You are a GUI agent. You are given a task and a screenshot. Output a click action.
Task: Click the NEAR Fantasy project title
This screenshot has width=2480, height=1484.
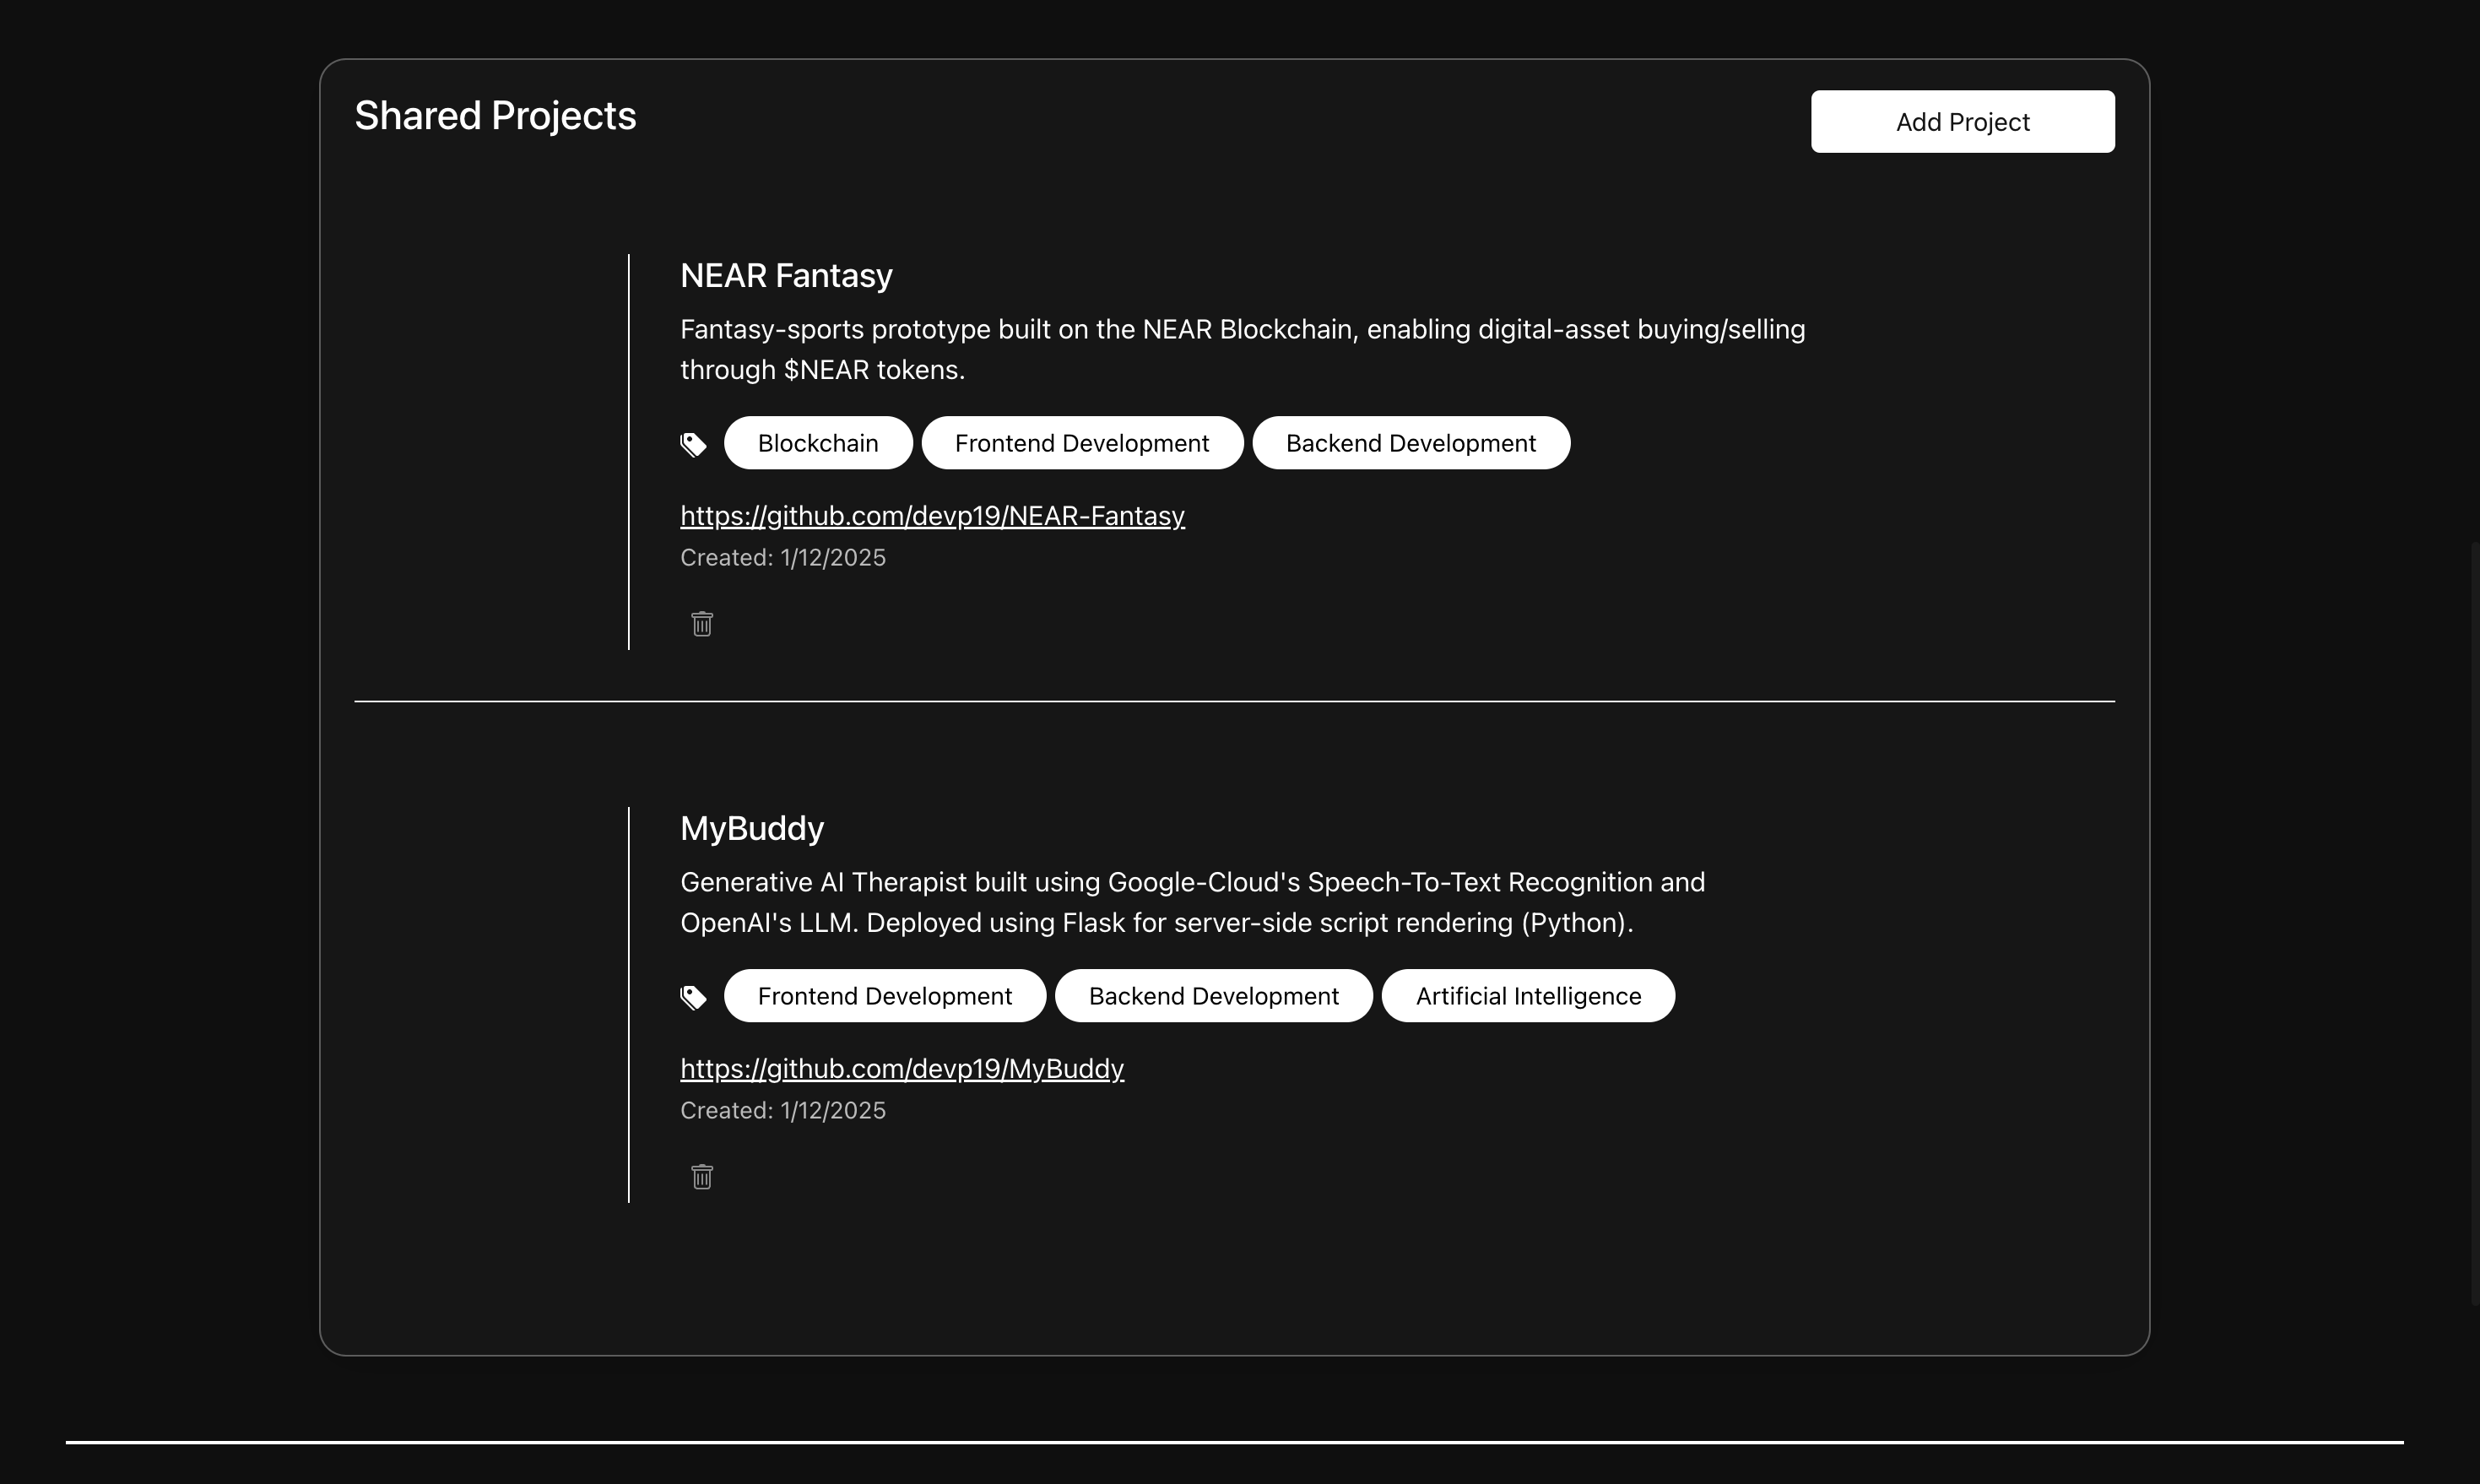(786, 275)
